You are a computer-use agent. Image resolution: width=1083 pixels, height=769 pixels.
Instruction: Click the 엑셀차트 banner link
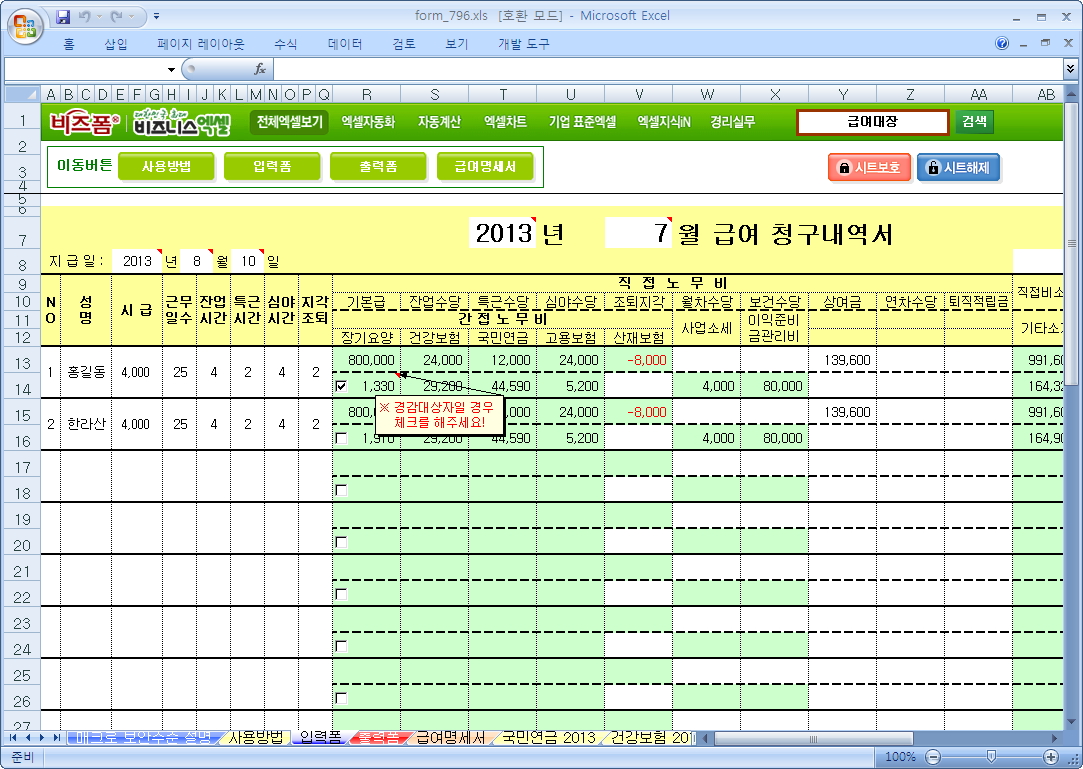pyautogui.click(x=505, y=122)
